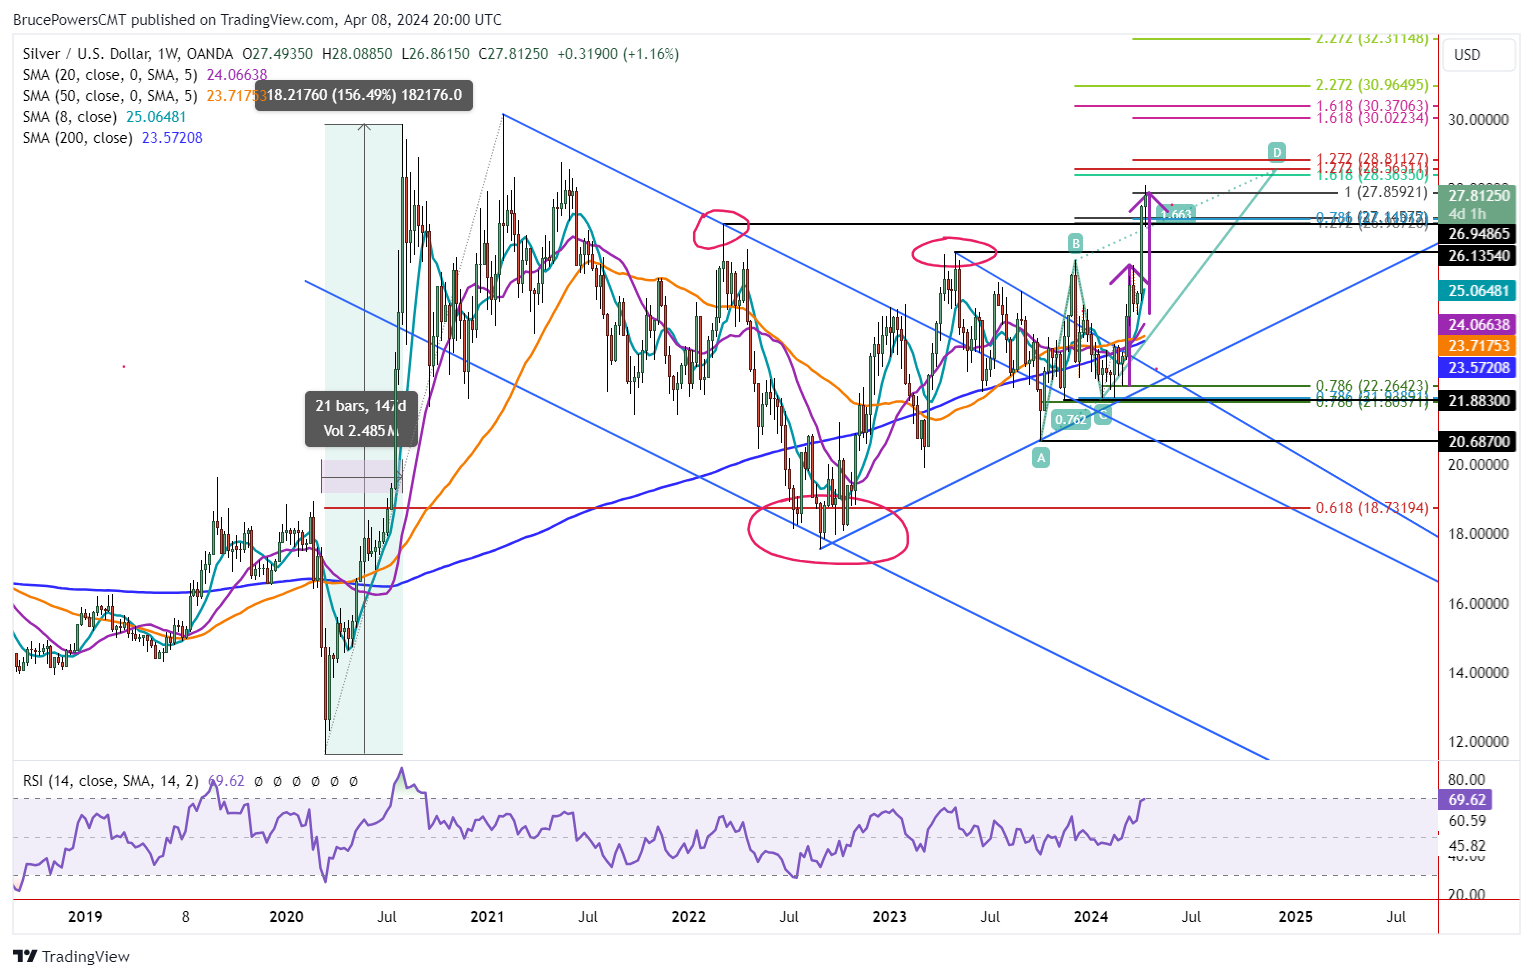Click the black 21.88300 price level badge
Image resolution: width=1533 pixels, height=978 pixels.
click(x=1479, y=401)
